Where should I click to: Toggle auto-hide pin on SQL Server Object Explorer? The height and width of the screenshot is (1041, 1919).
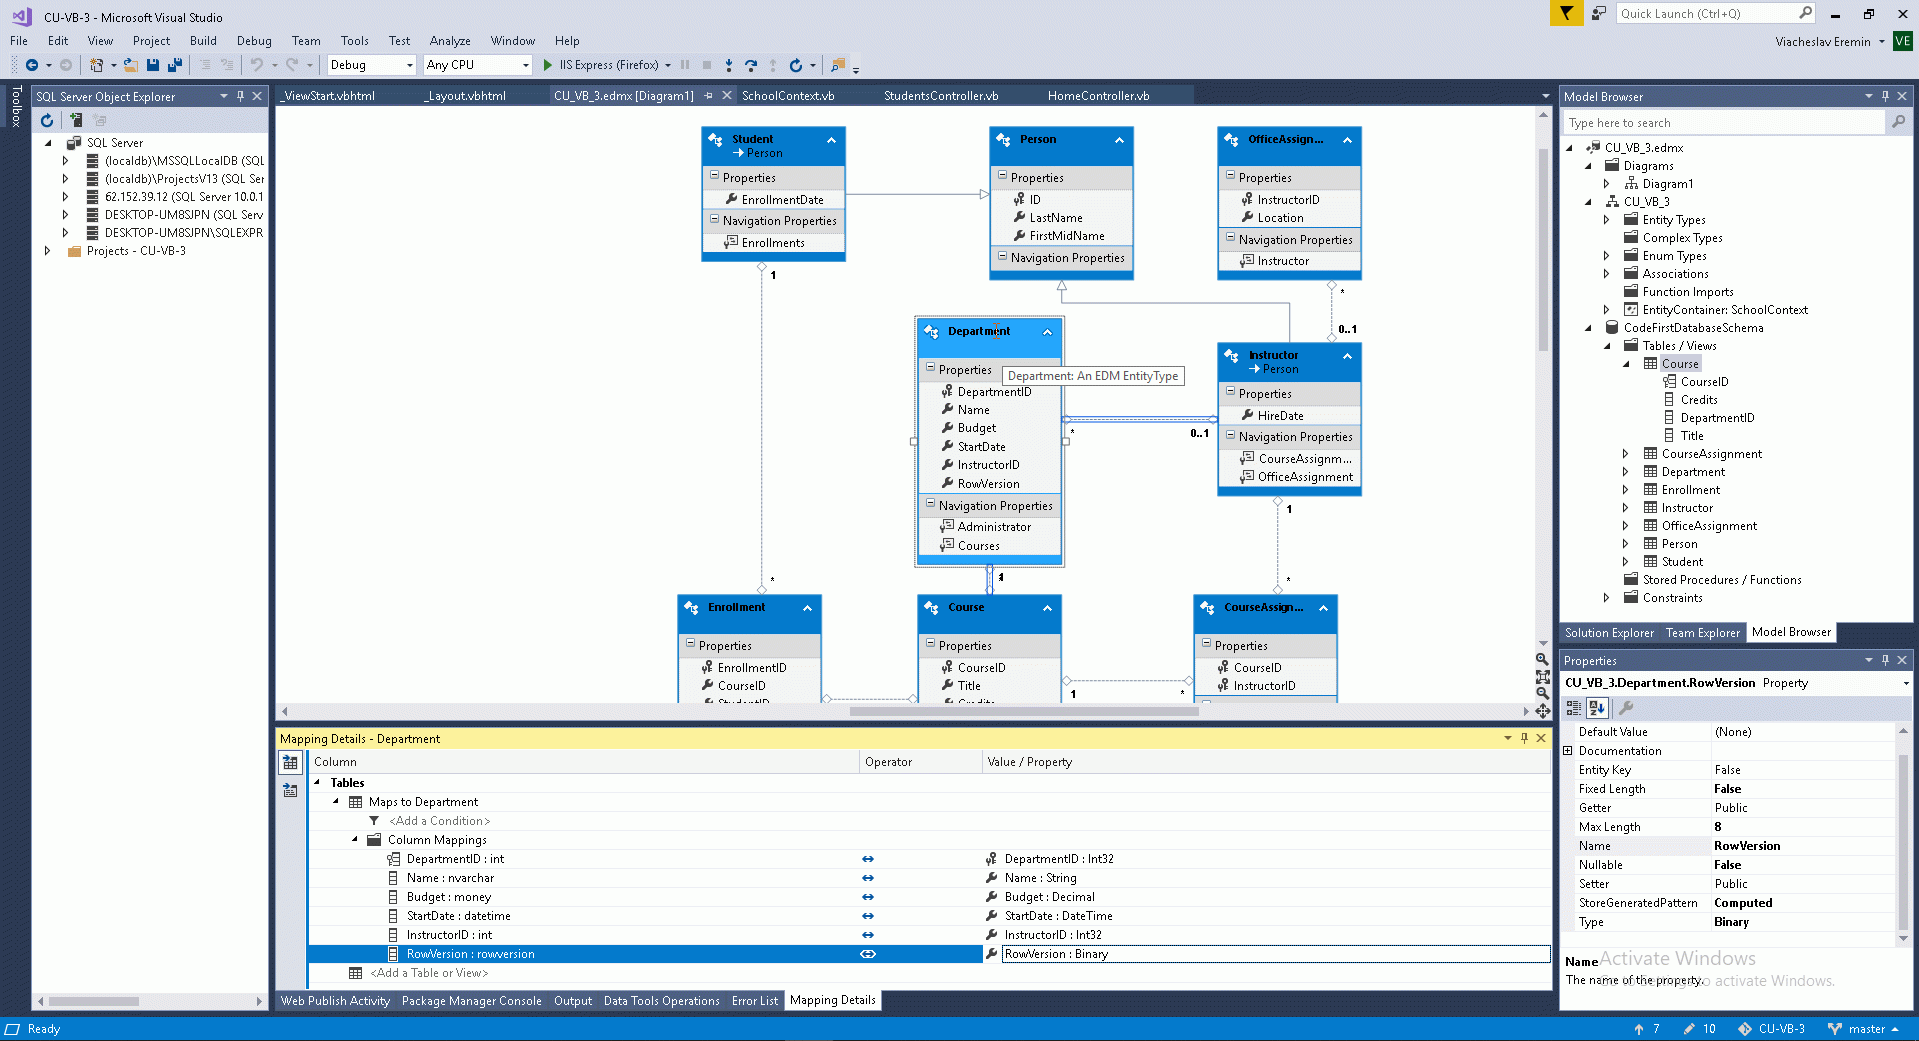coord(240,96)
